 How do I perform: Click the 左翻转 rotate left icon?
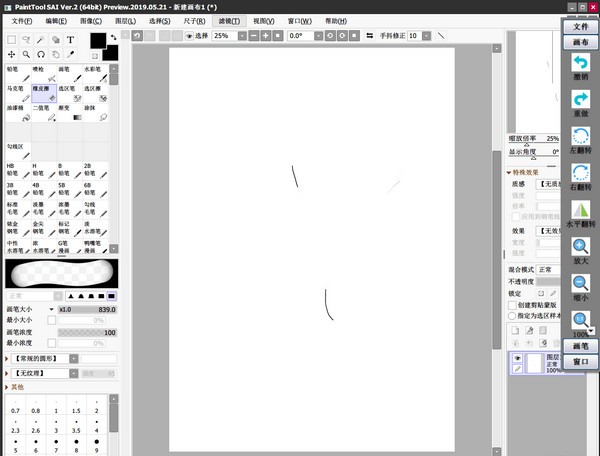click(580, 136)
